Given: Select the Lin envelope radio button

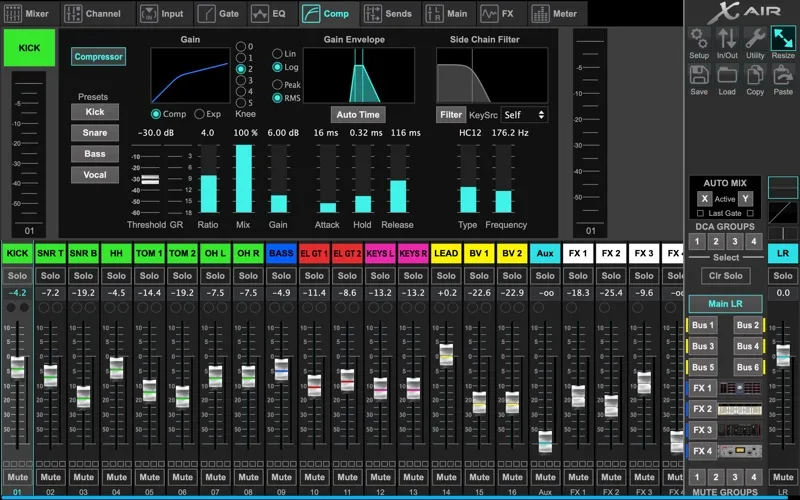Looking at the screenshot, I should [278, 54].
